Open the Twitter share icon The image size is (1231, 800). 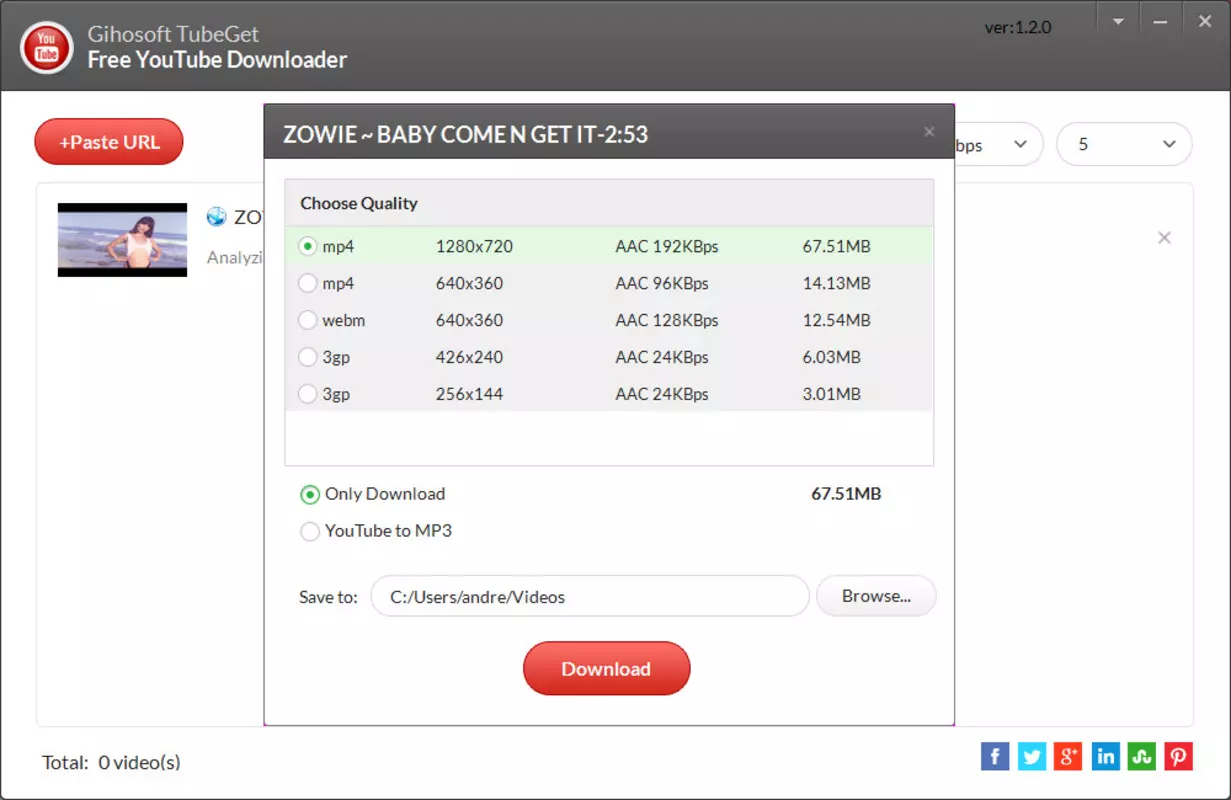coord(1032,756)
